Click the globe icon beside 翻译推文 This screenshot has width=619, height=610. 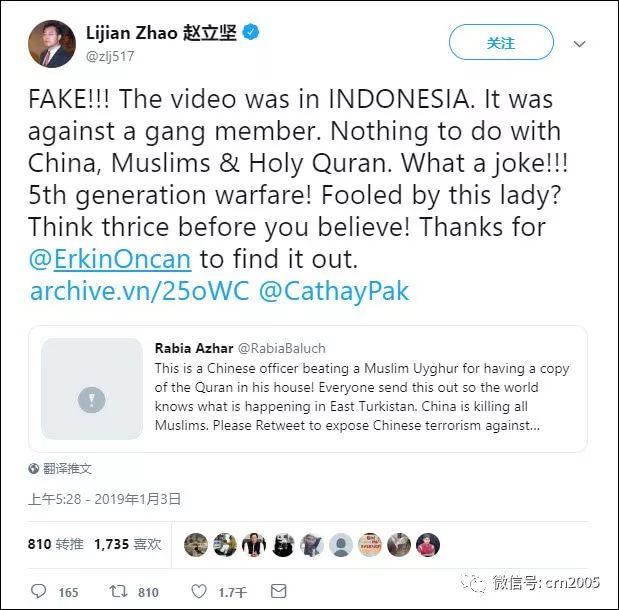(34, 468)
